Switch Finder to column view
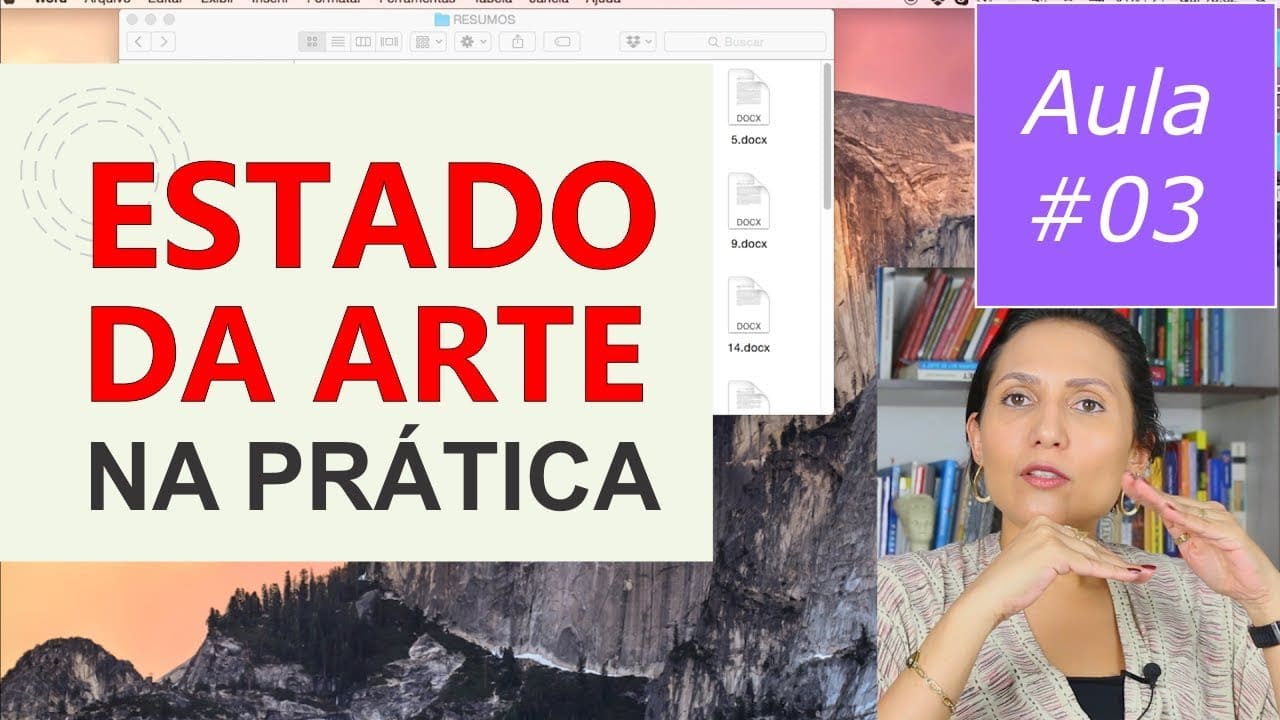The image size is (1280, 720). tap(363, 42)
